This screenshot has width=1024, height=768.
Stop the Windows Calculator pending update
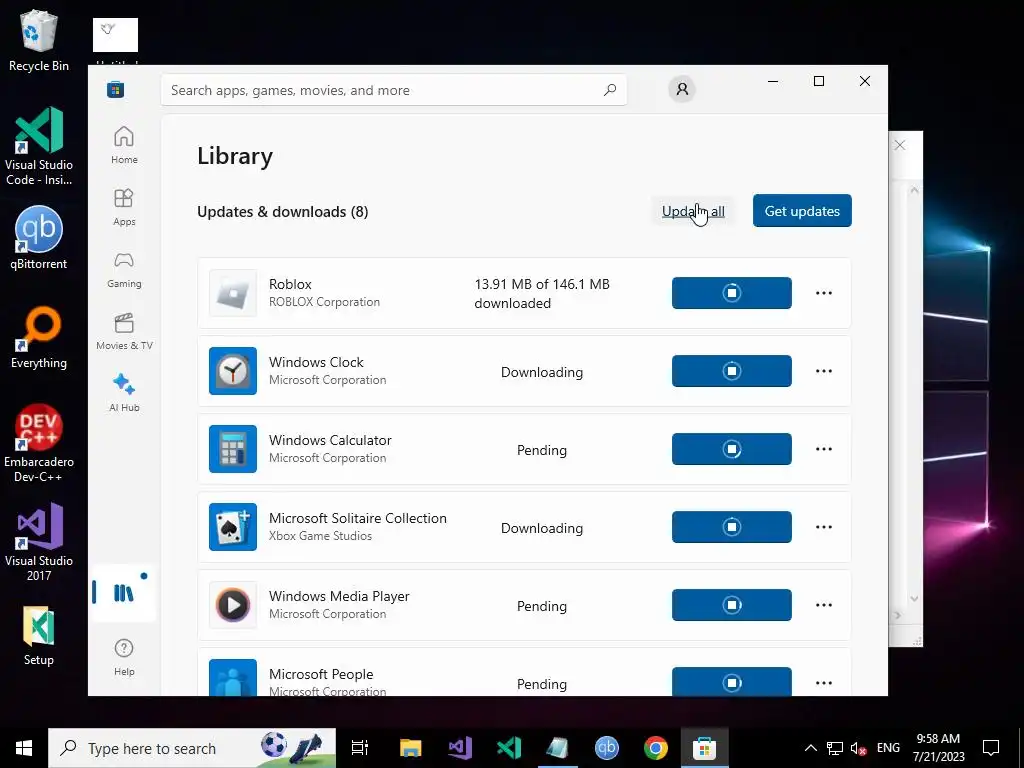731,449
